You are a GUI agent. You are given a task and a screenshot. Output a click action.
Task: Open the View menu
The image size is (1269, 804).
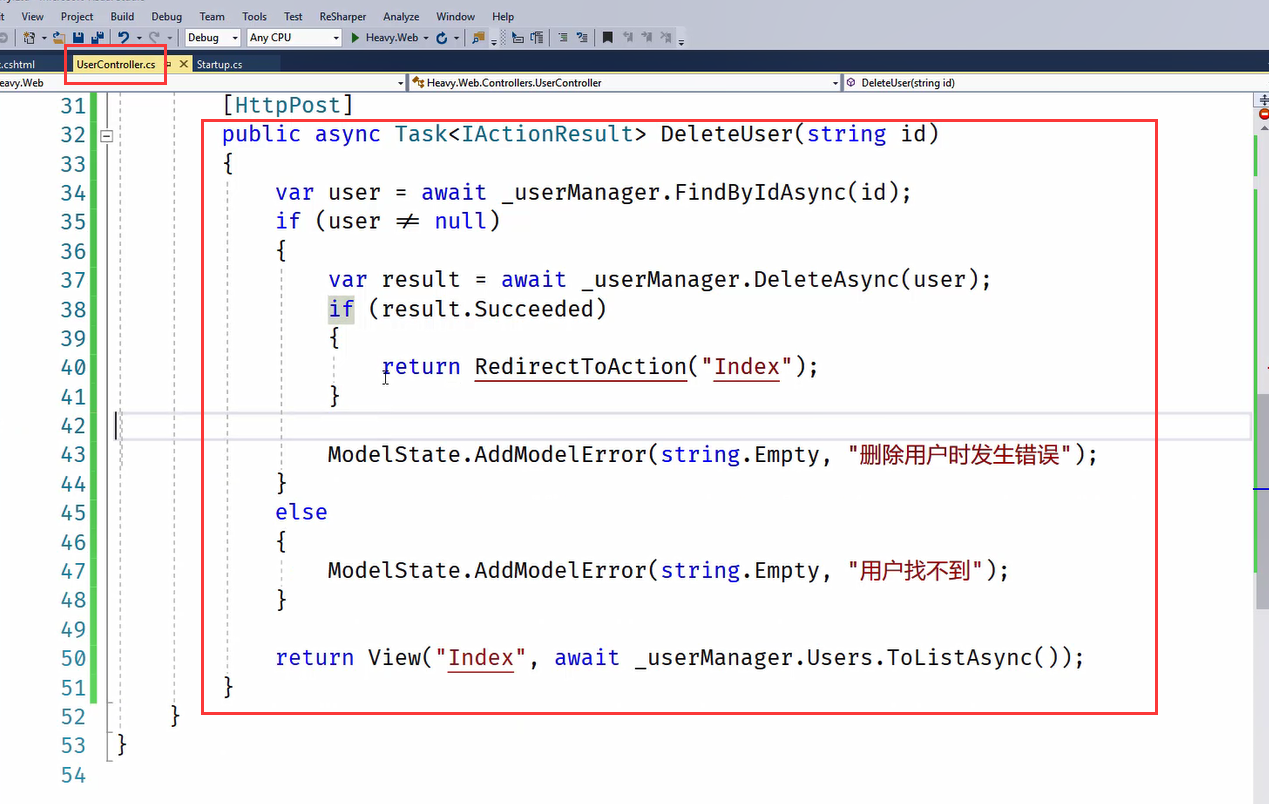click(32, 16)
